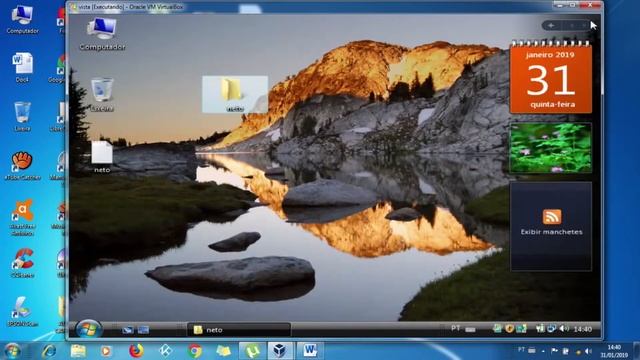Click the calendar gadget showing janeiro 2019

click(x=551, y=78)
